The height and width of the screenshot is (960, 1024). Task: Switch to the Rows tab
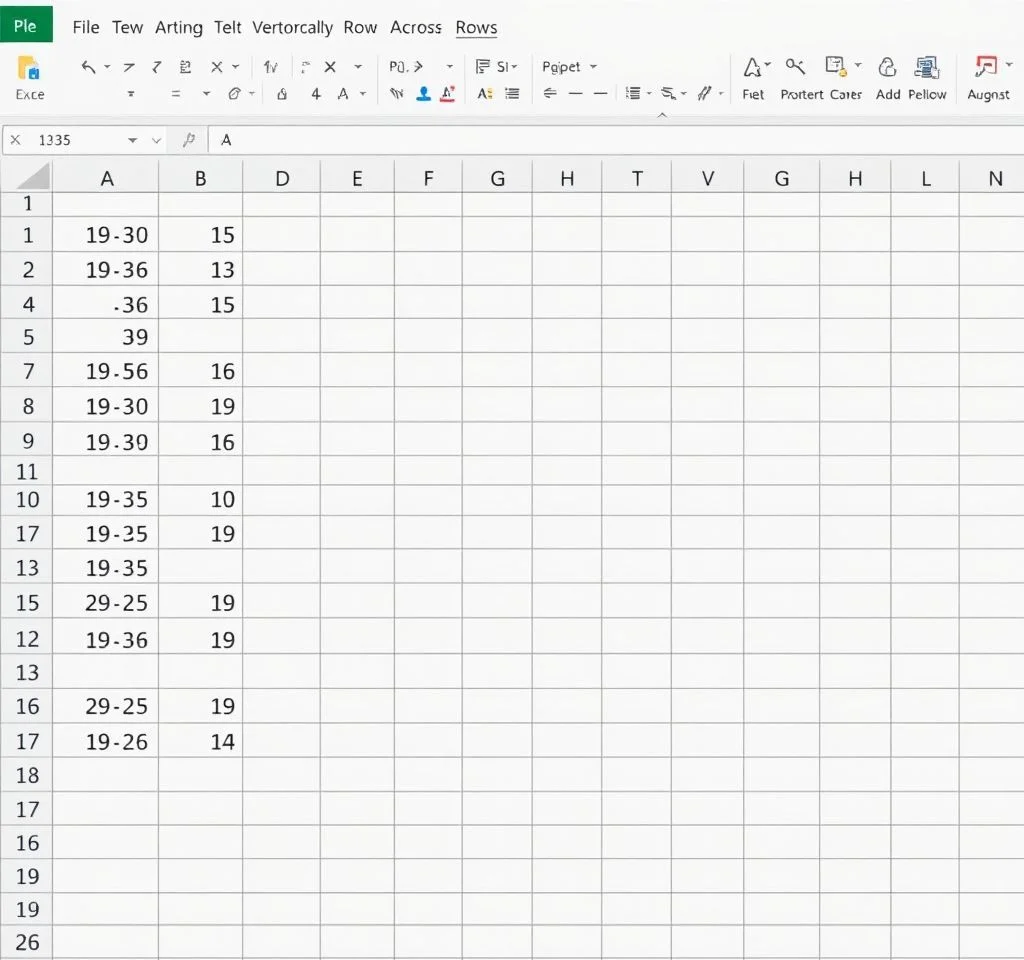point(476,27)
